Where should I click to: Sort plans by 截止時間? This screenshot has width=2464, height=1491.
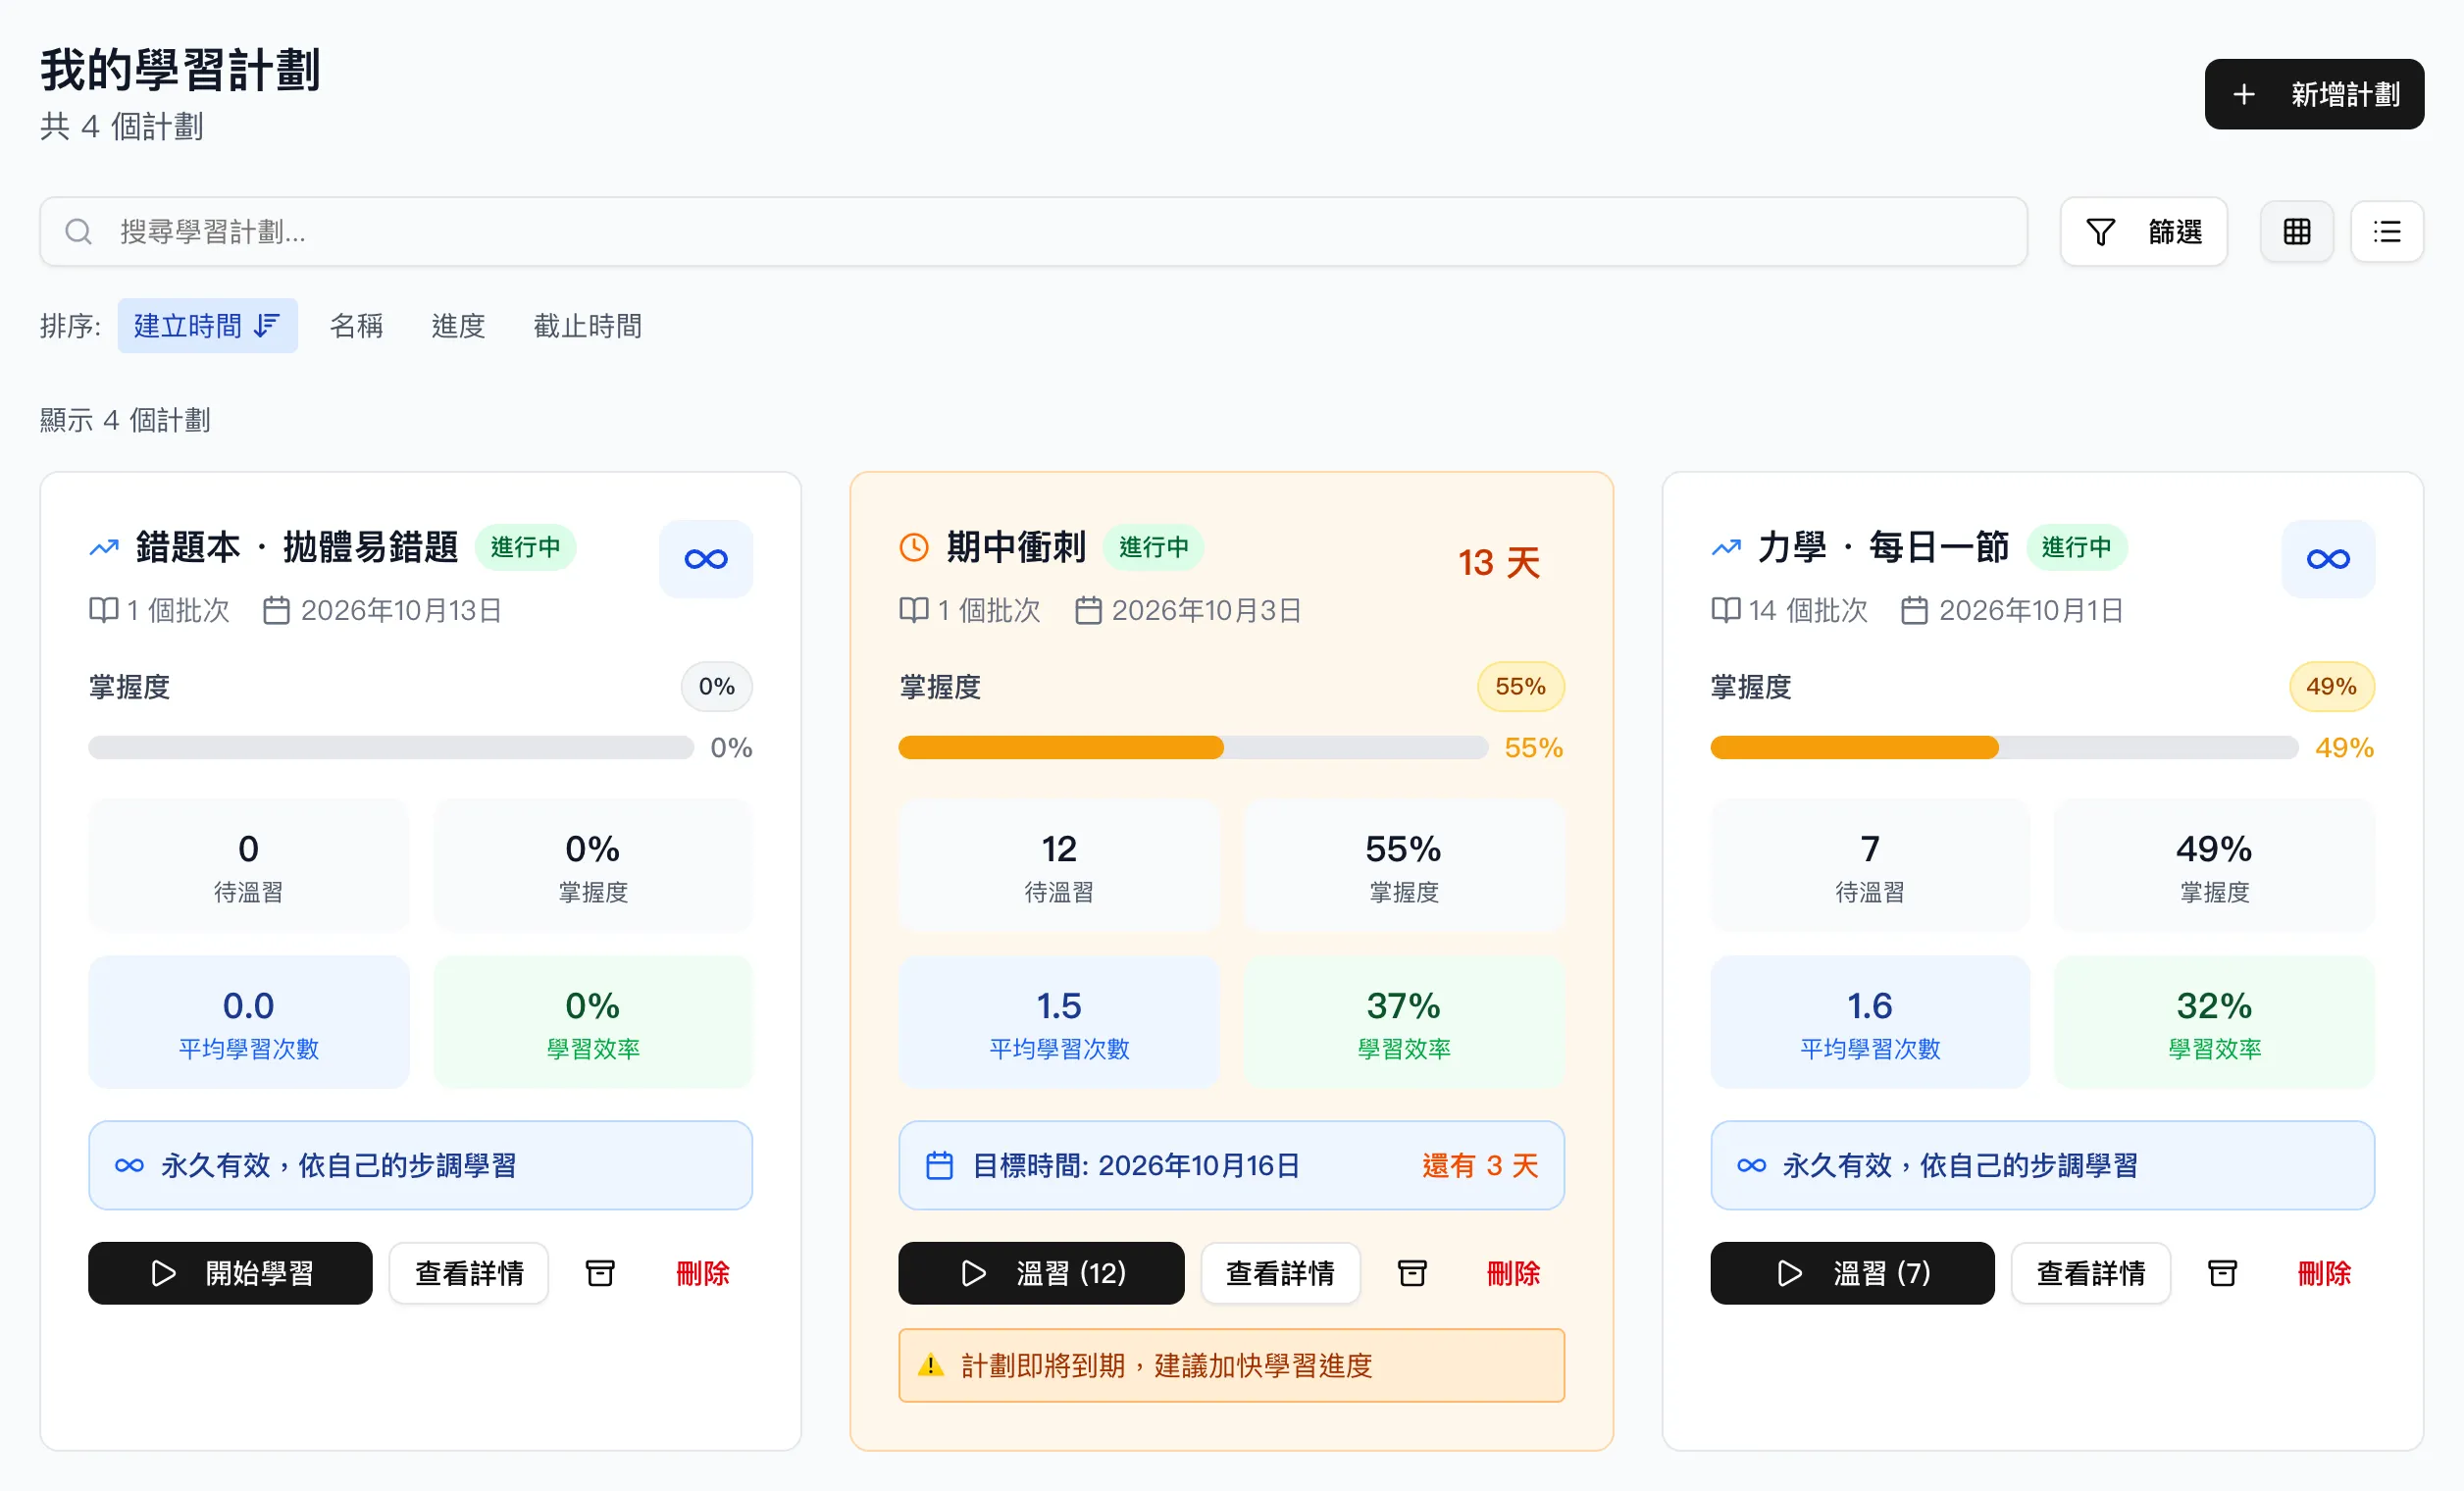[x=587, y=326]
